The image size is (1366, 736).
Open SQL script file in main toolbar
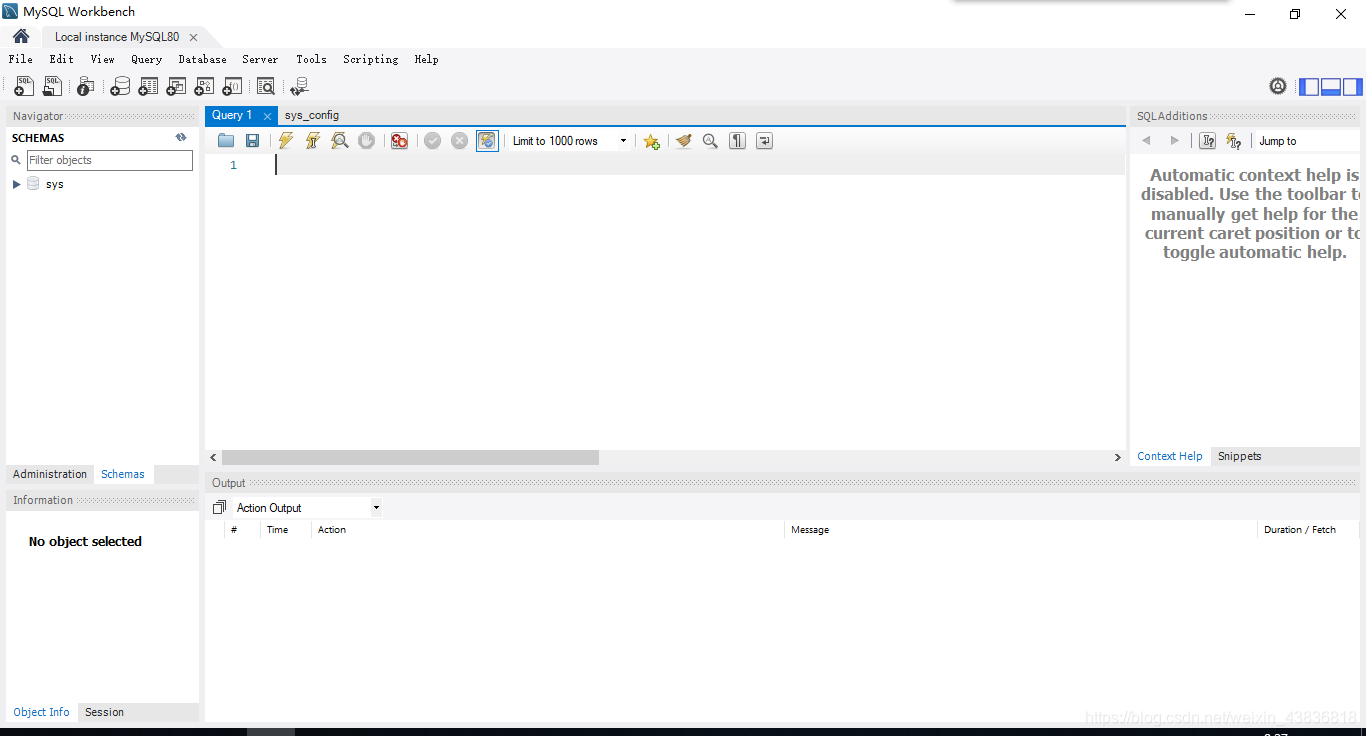[x=52, y=87]
